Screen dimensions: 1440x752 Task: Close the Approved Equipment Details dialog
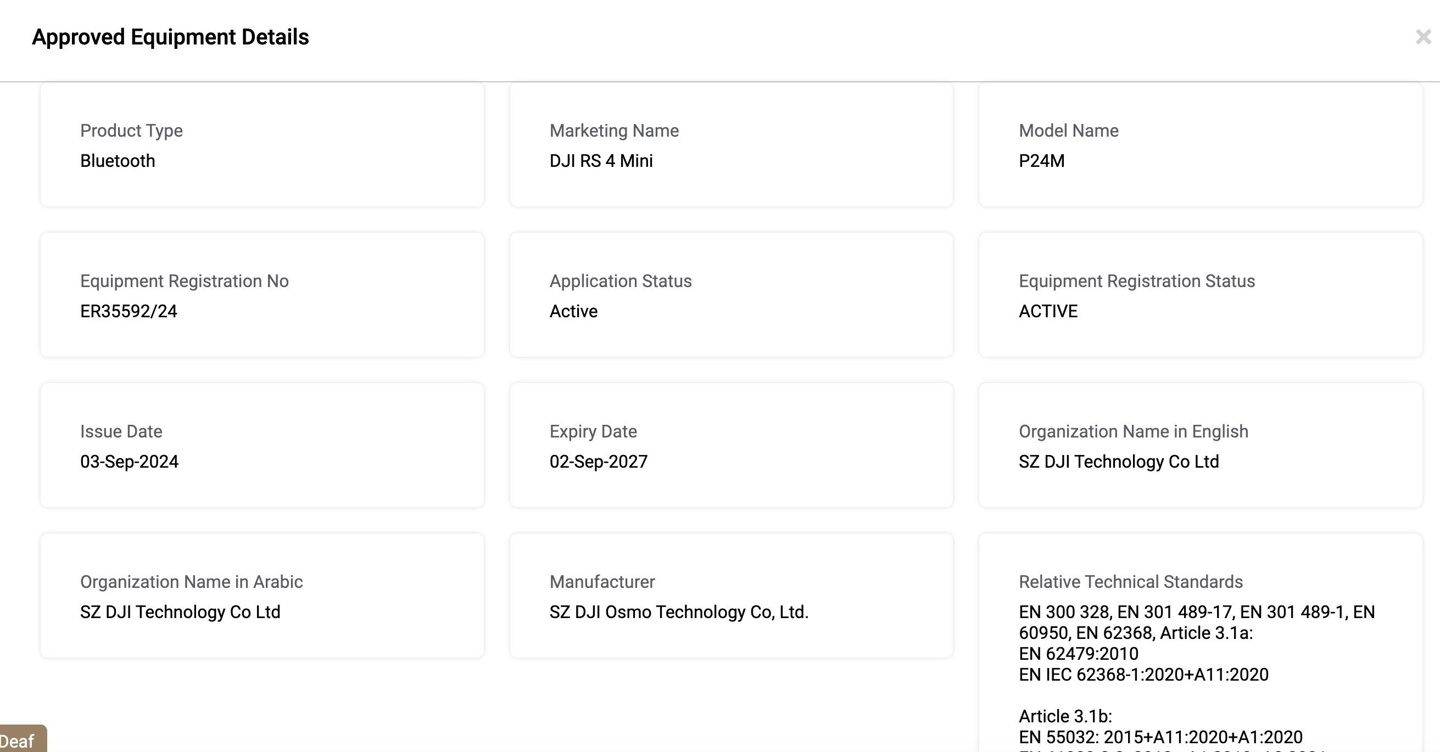1422,37
